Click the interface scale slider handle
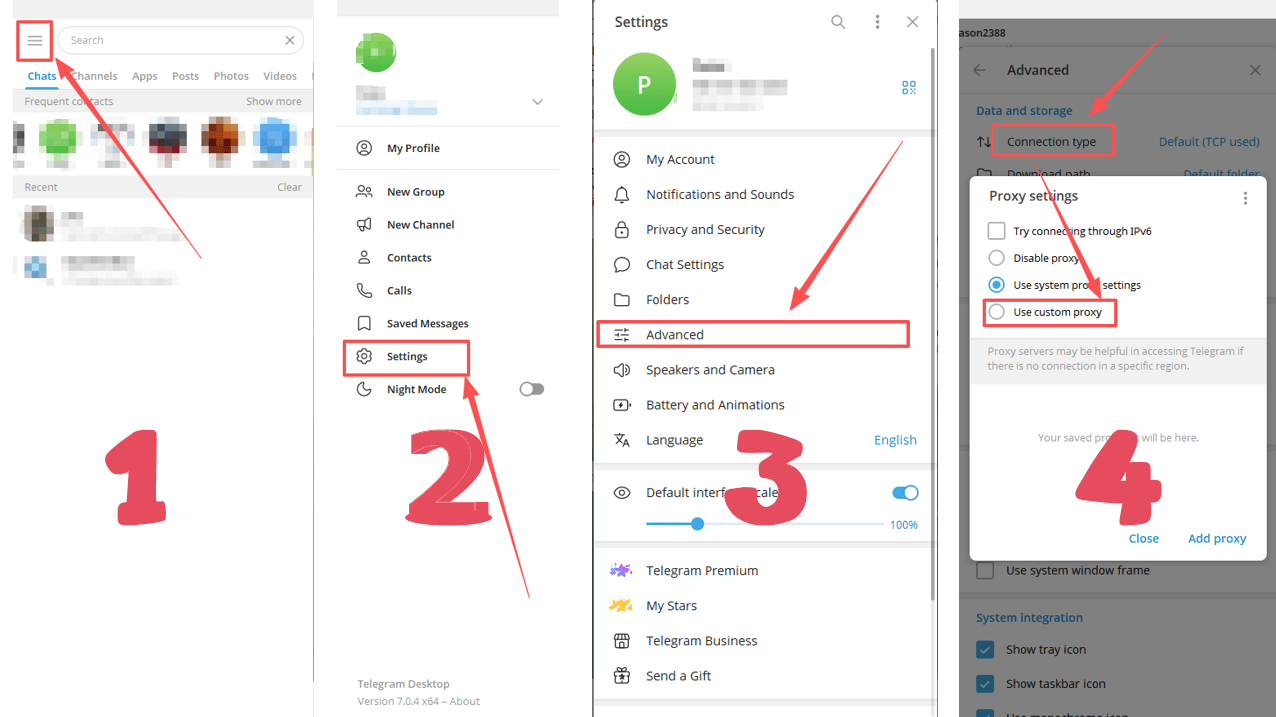Viewport: 1276px width, 717px height. [697, 524]
